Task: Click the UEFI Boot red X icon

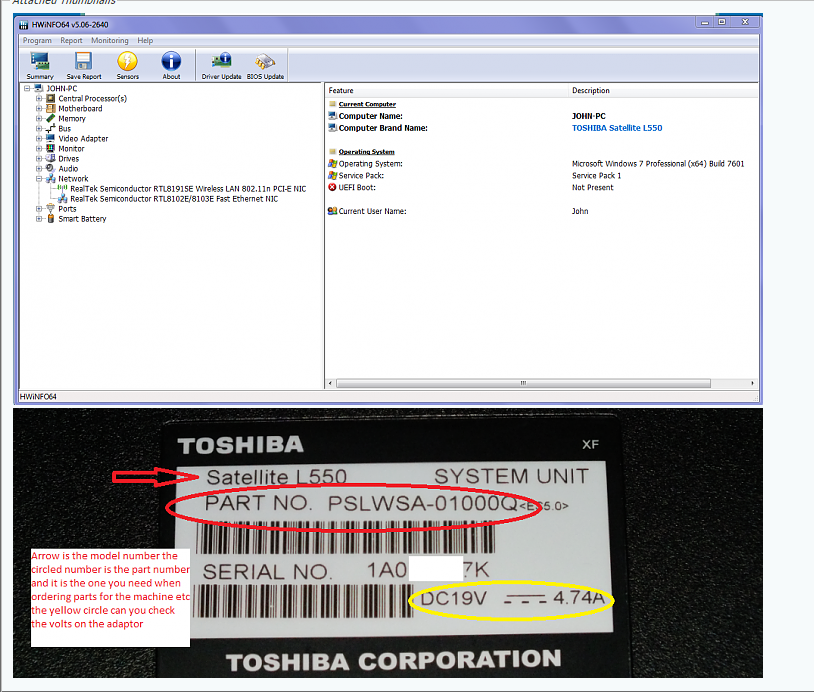Action: click(332, 187)
